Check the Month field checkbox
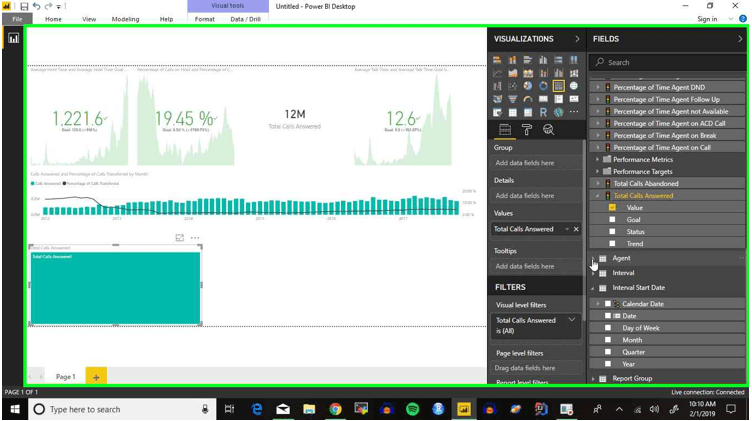 (x=608, y=340)
